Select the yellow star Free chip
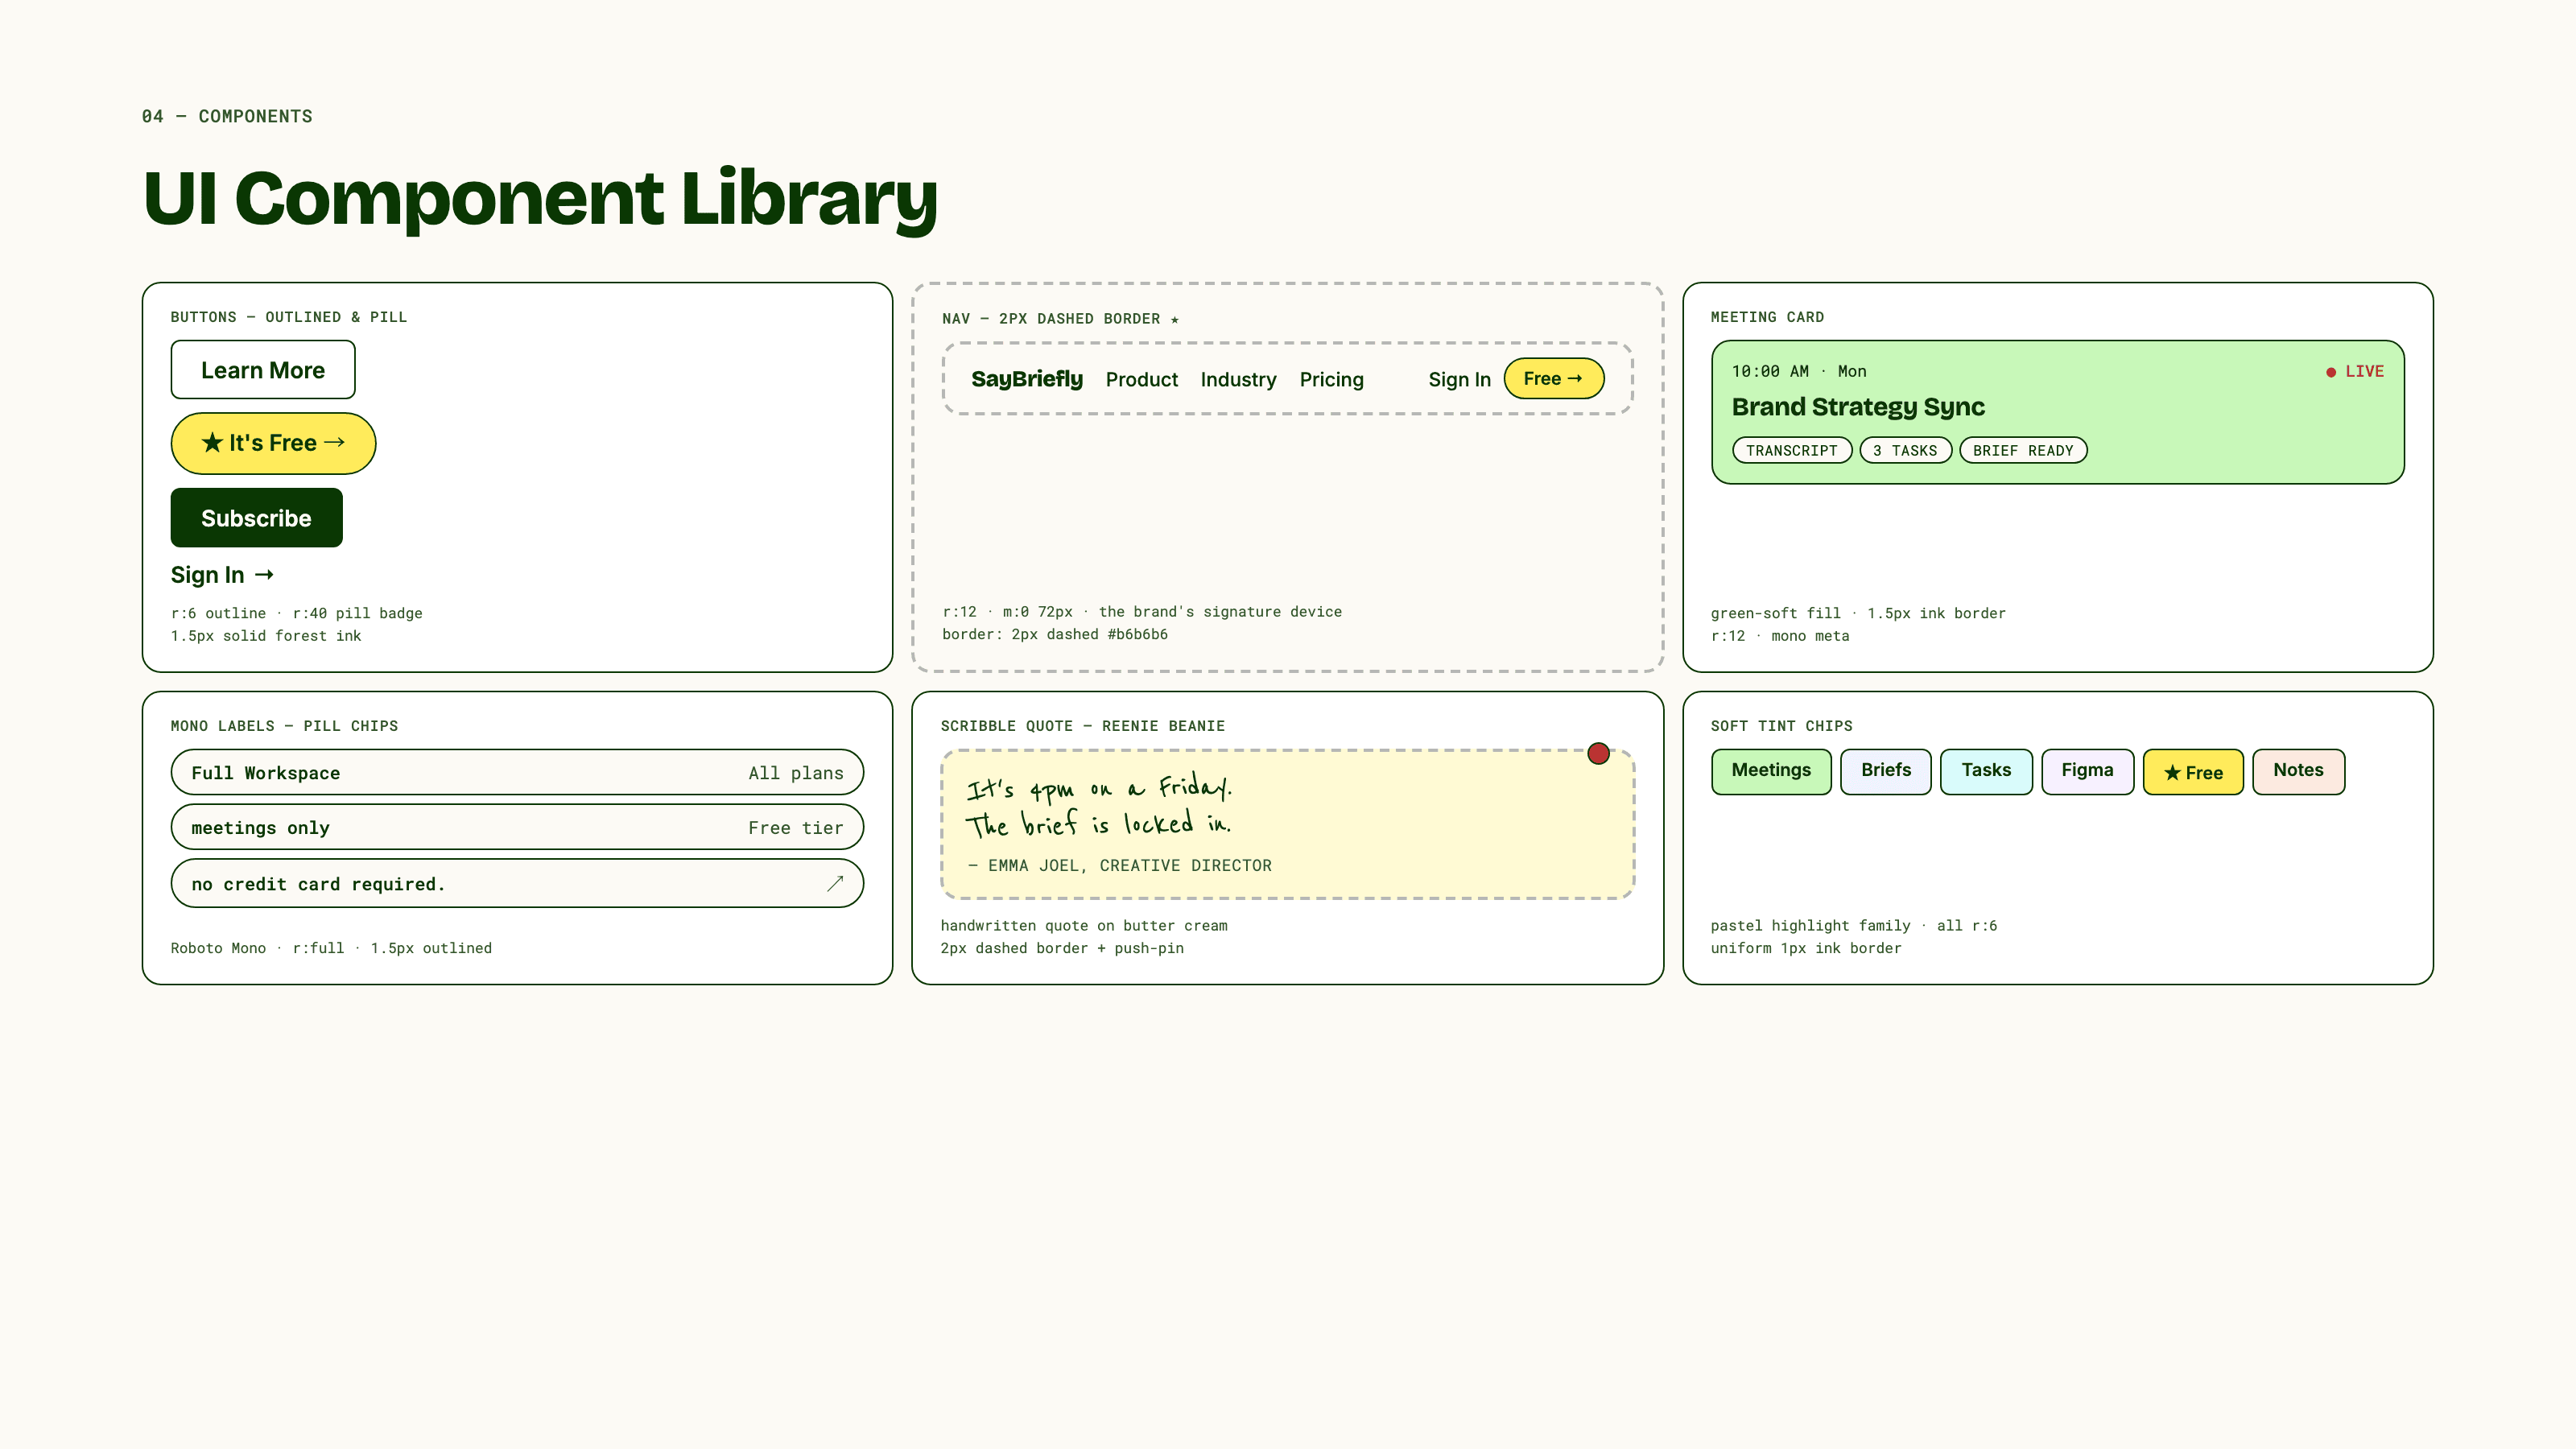Viewport: 2576px width, 1449px height. pos(2193,772)
